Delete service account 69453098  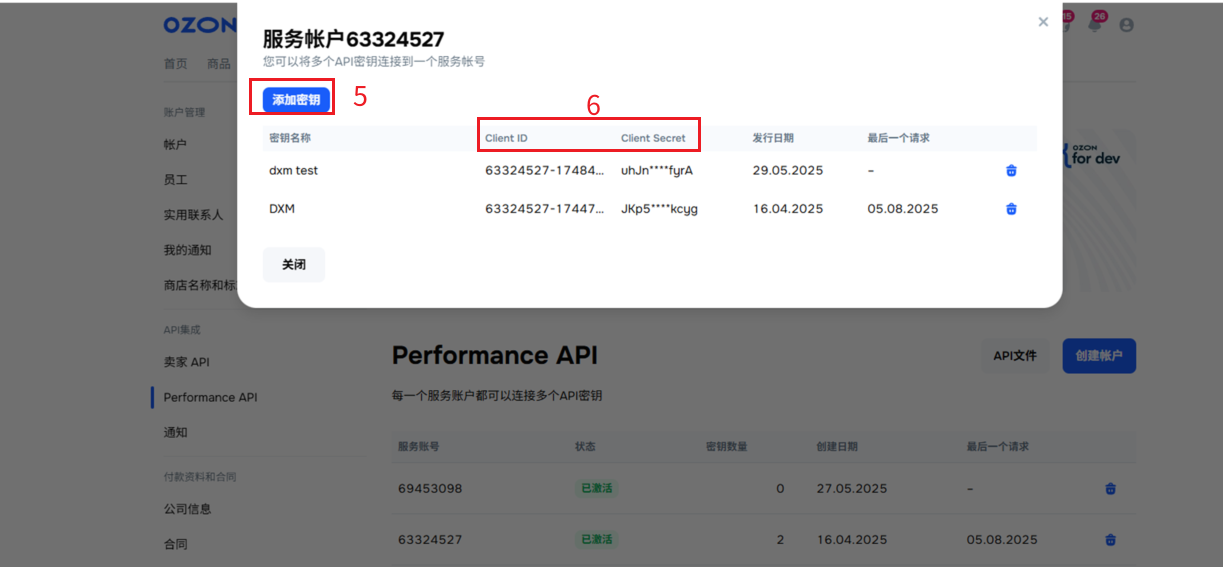tap(1110, 489)
